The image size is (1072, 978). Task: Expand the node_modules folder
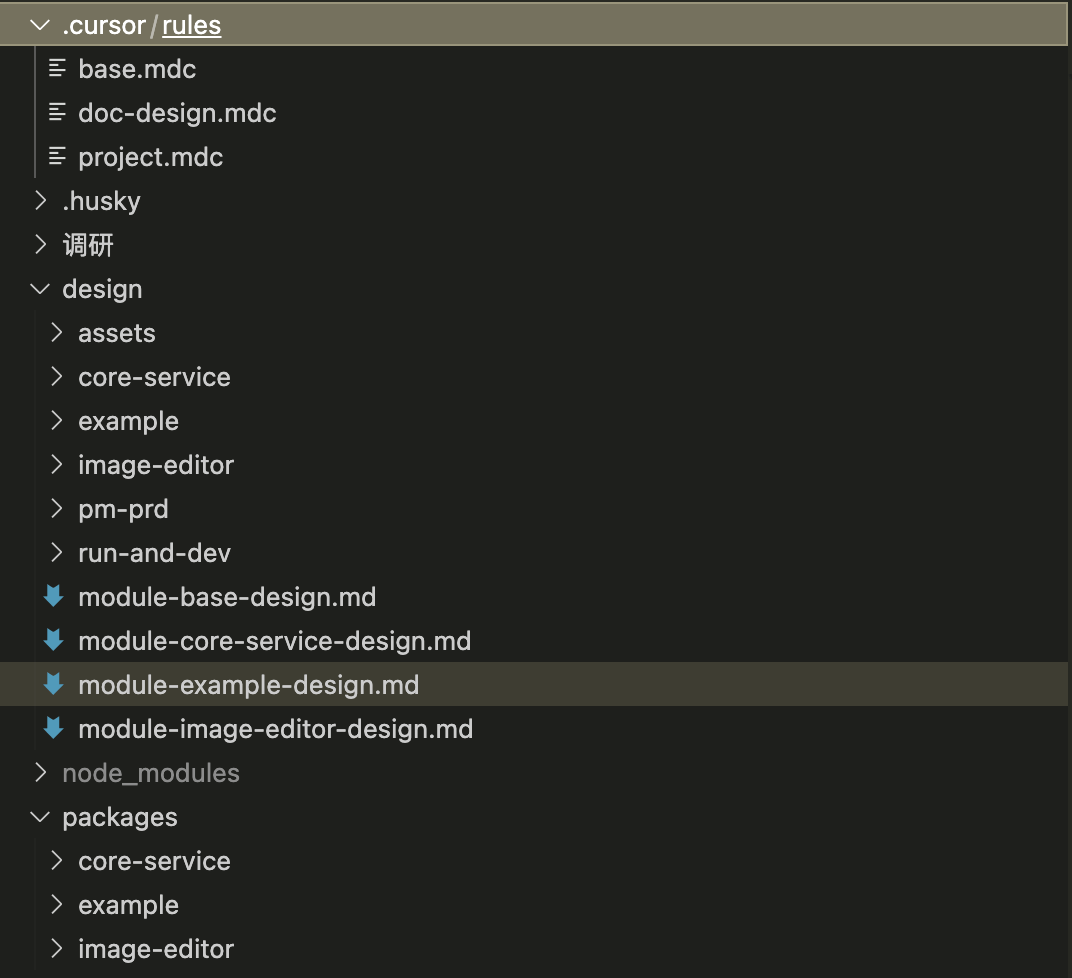pyautogui.click(x=41, y=773)
